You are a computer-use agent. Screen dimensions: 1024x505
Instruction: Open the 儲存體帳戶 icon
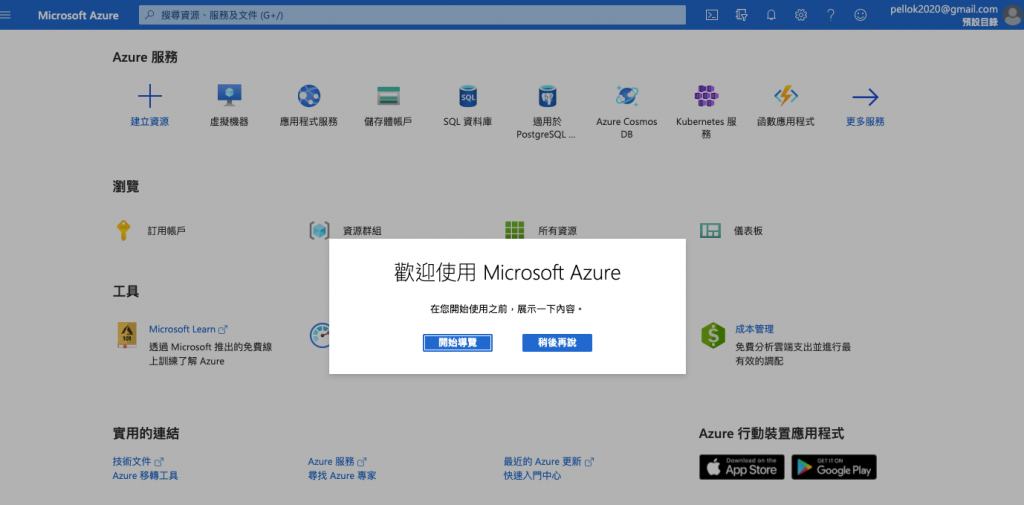pyautogui.click(x=389, y=96)
